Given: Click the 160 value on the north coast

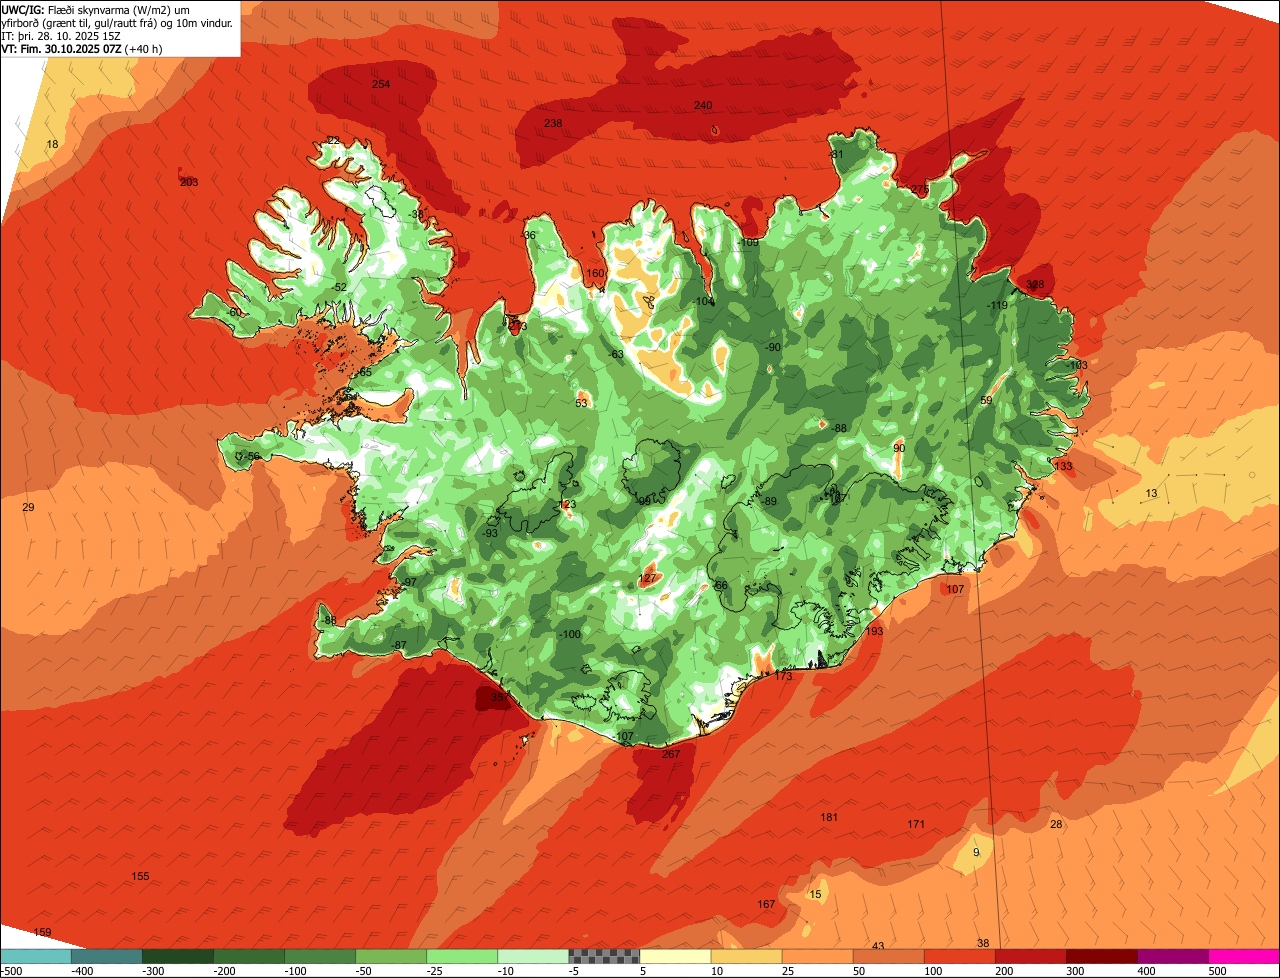Looking at the screenshot, I should (595, 274).
